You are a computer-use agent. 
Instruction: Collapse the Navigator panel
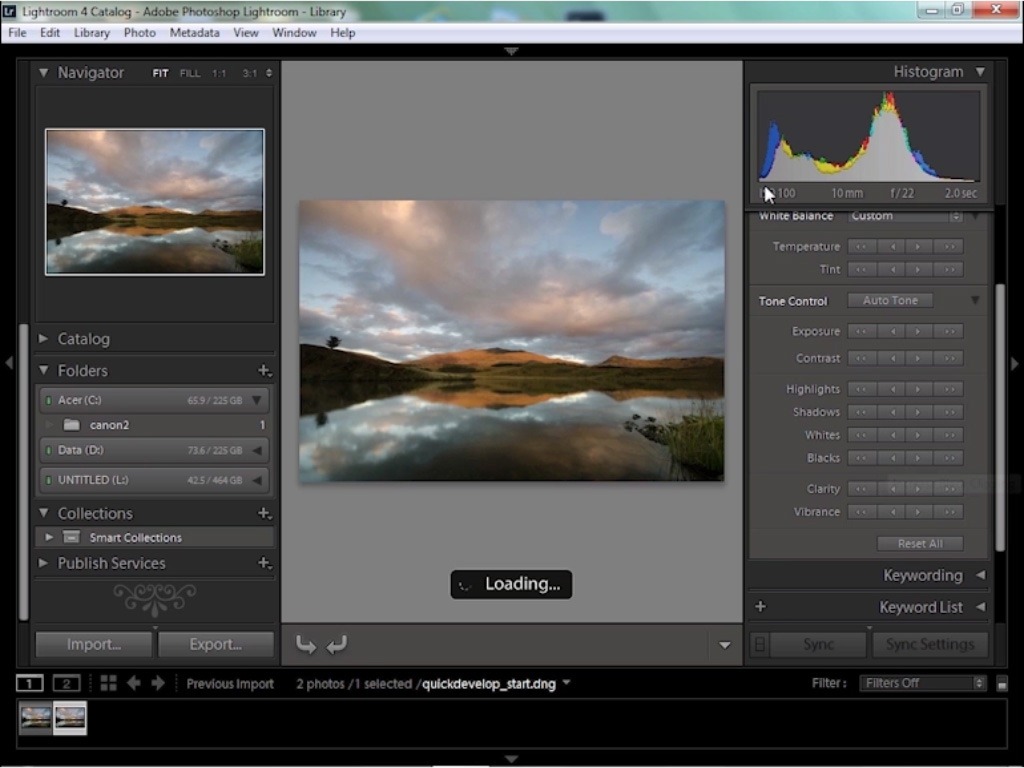point(43,72)
